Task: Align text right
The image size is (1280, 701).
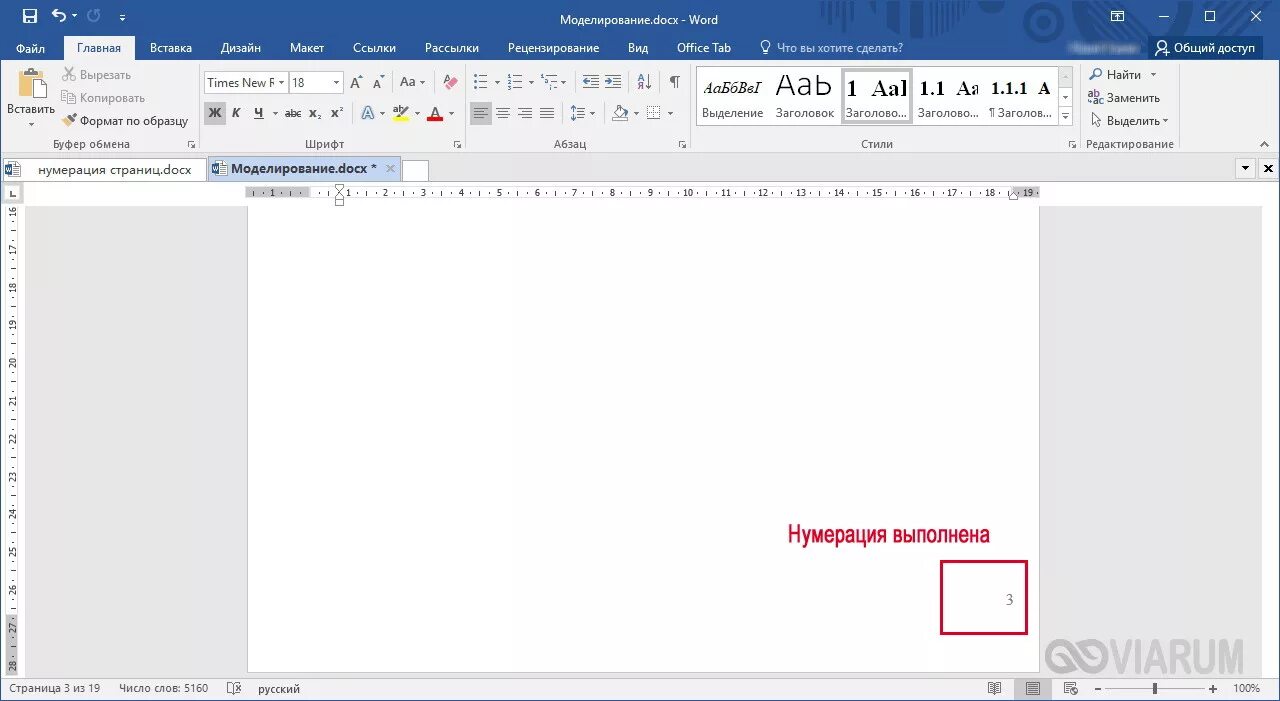Action: 525,113
